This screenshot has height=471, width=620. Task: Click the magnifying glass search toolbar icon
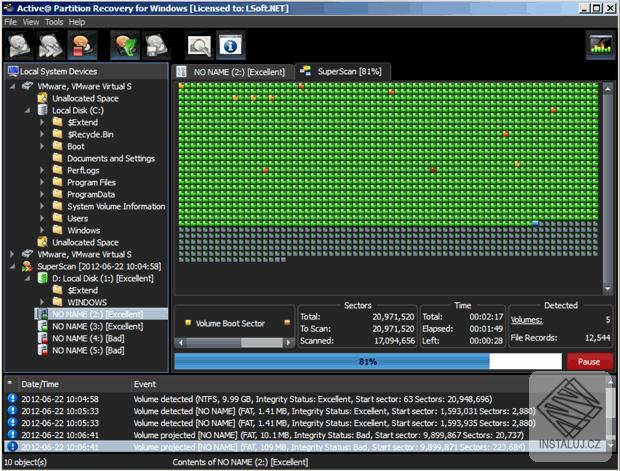[x=199, y=45]
